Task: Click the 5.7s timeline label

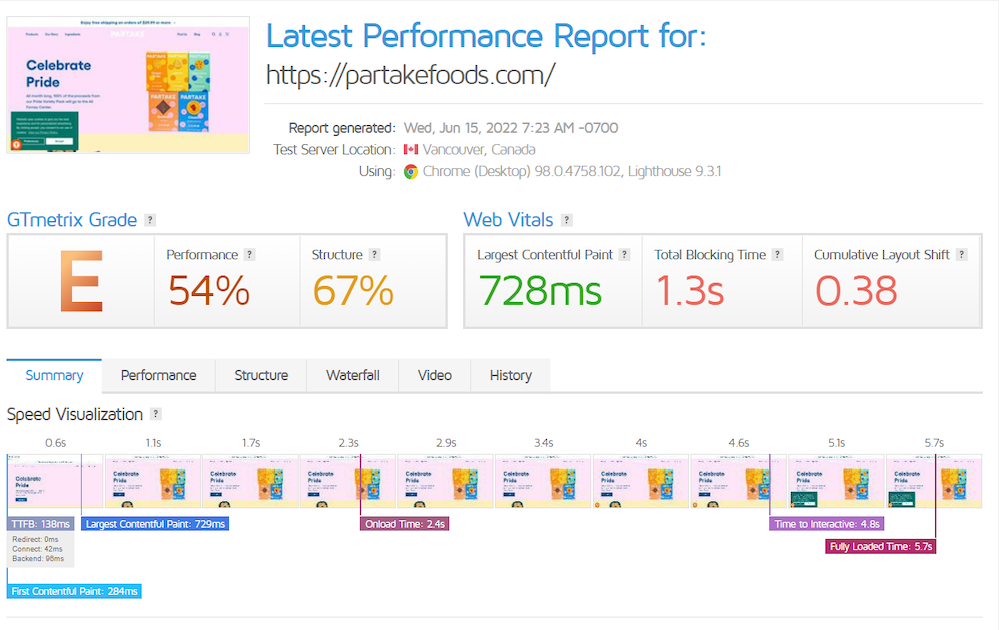Action: point(934,443)
